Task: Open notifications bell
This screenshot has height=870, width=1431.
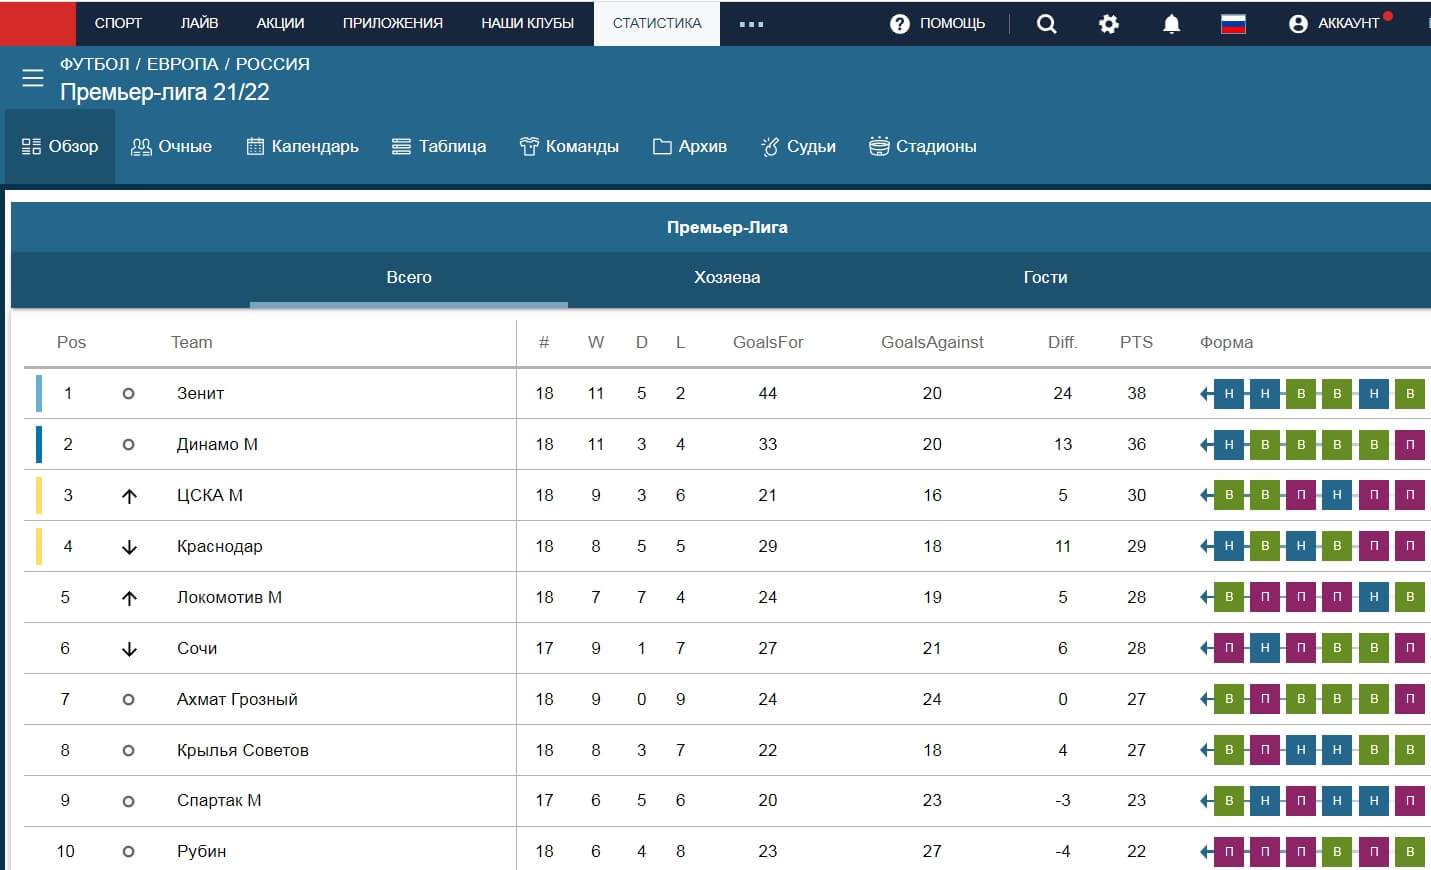Action: (x=1171, y=23)
